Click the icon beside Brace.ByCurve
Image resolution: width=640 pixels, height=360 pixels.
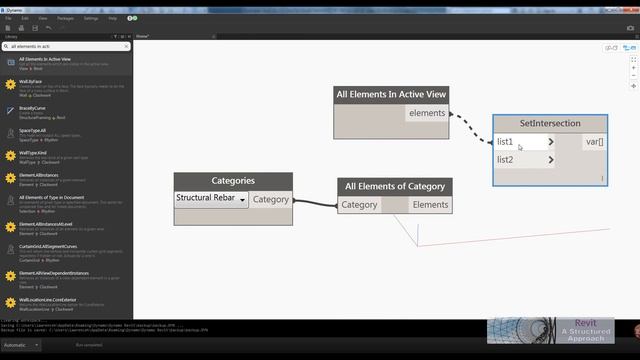(x=11, y=111)
